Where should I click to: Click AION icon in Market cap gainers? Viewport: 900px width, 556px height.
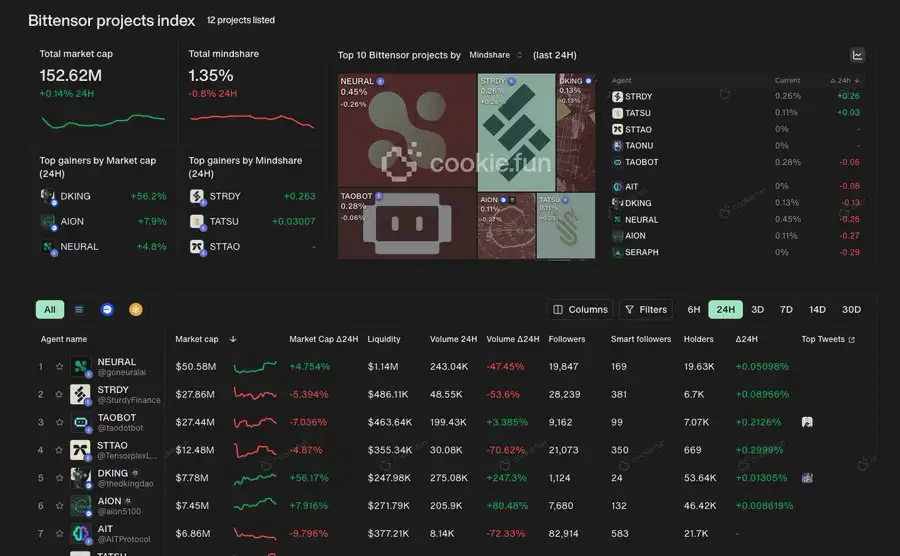tap(48, 221)
